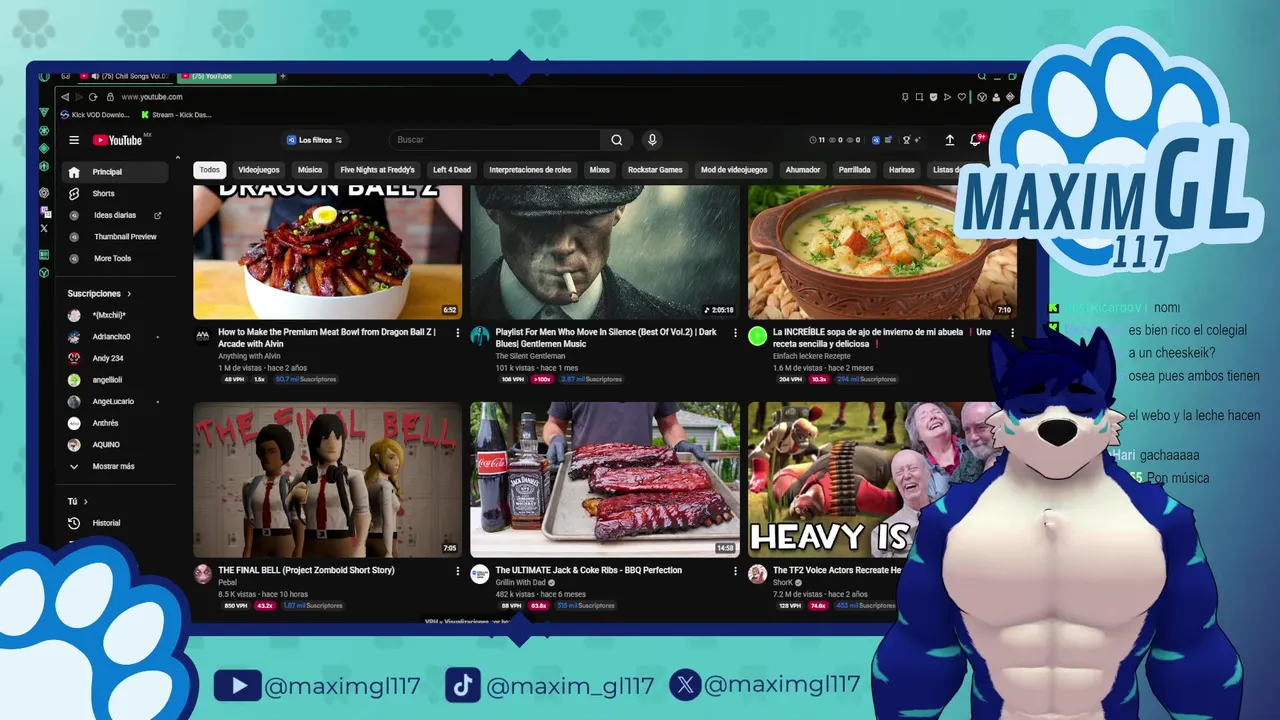This screenshot has height=720, width=1280.
Task: Open the notifications bell
Action: tap(974, 140)
